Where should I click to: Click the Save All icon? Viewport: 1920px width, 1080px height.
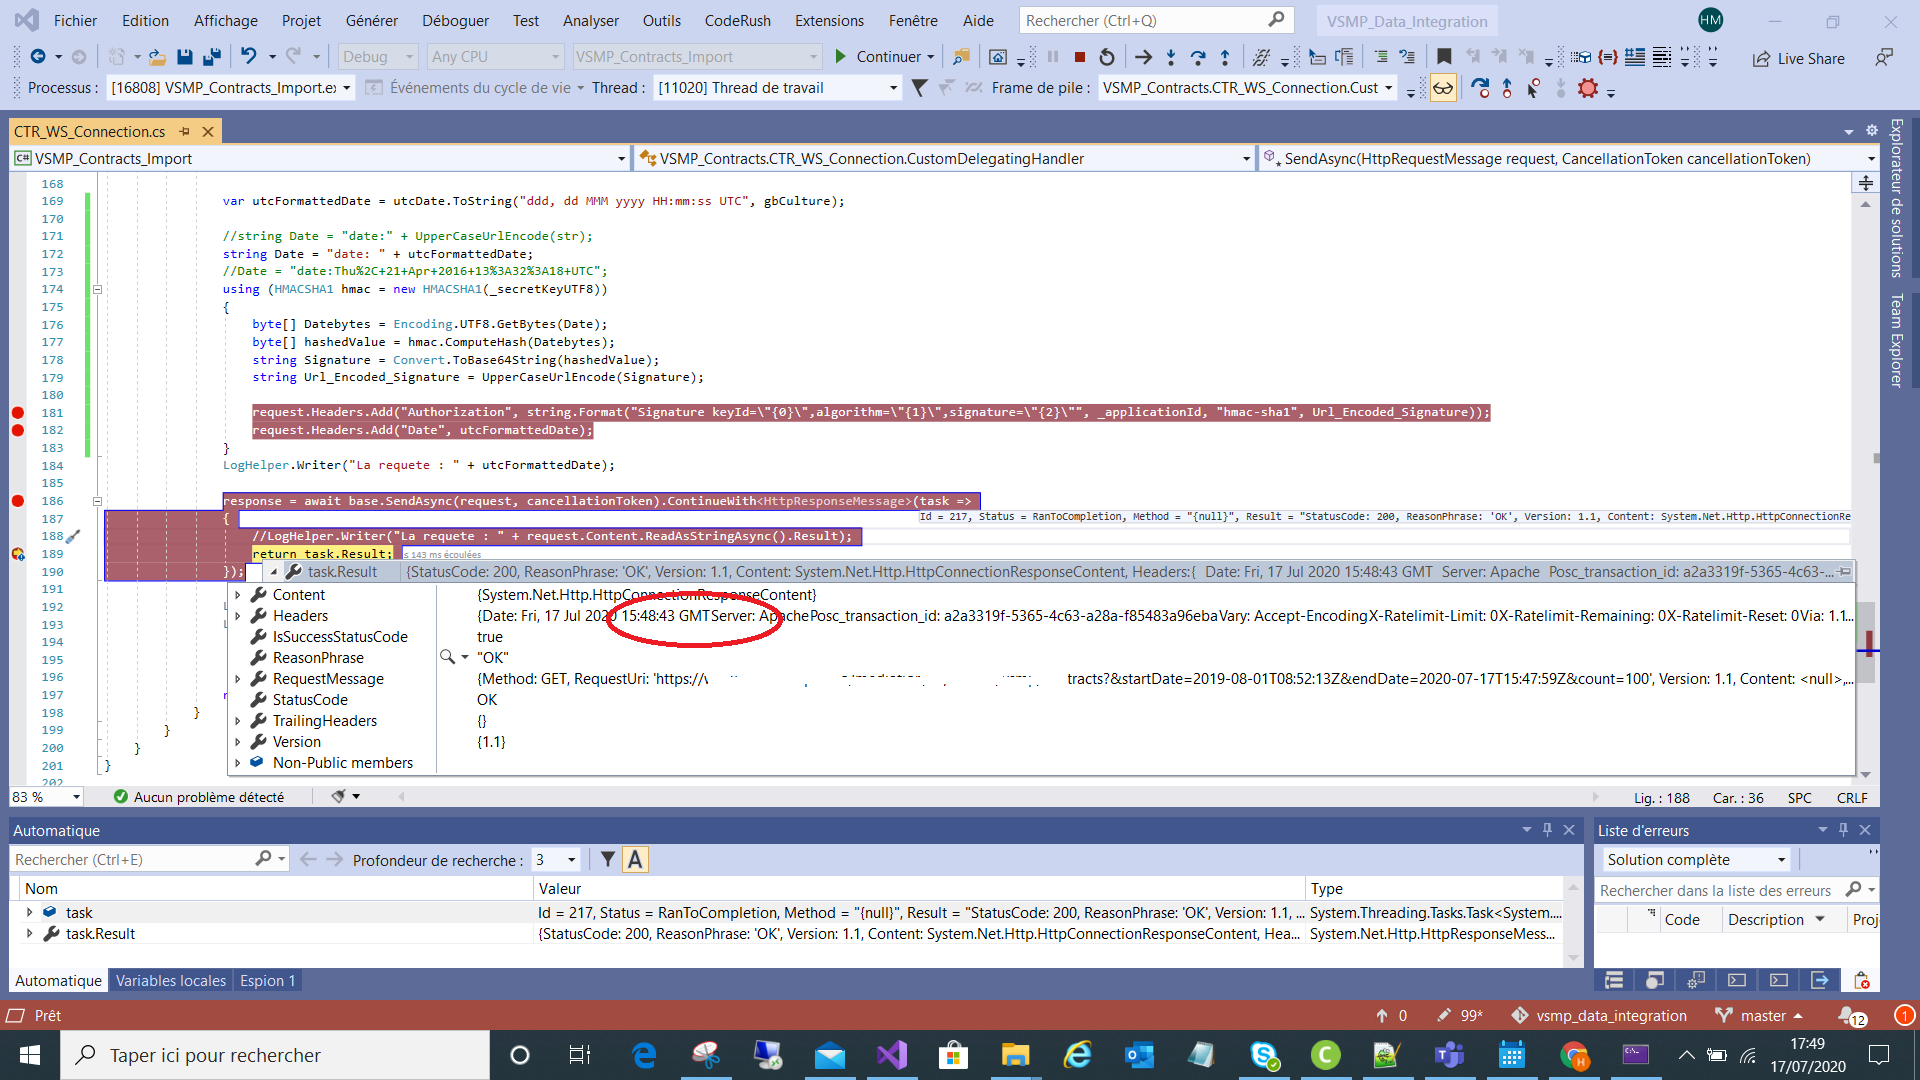click(x=211, y=57)
